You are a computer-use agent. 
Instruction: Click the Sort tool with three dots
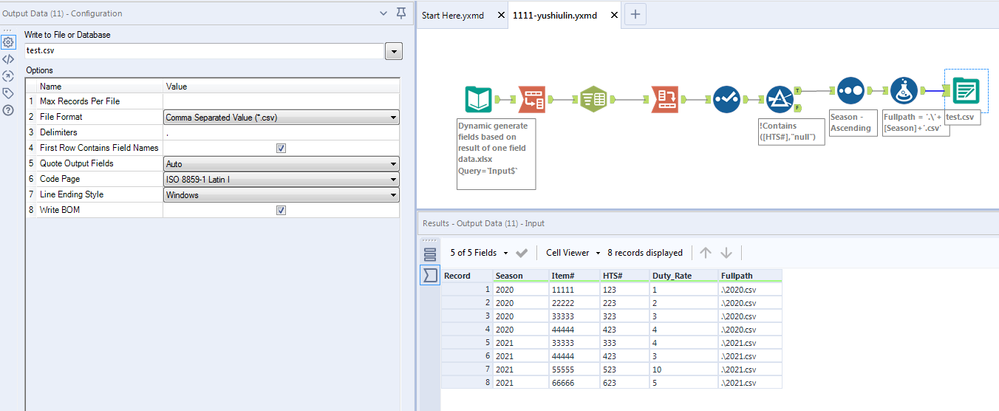[850, 91]
